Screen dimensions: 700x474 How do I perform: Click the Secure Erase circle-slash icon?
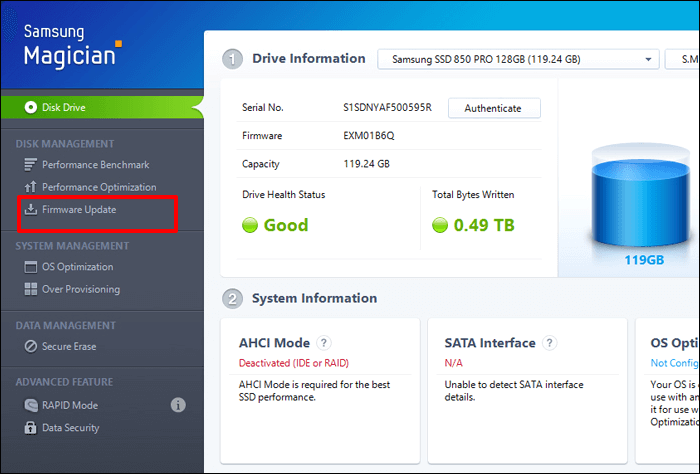pos(30,346)
